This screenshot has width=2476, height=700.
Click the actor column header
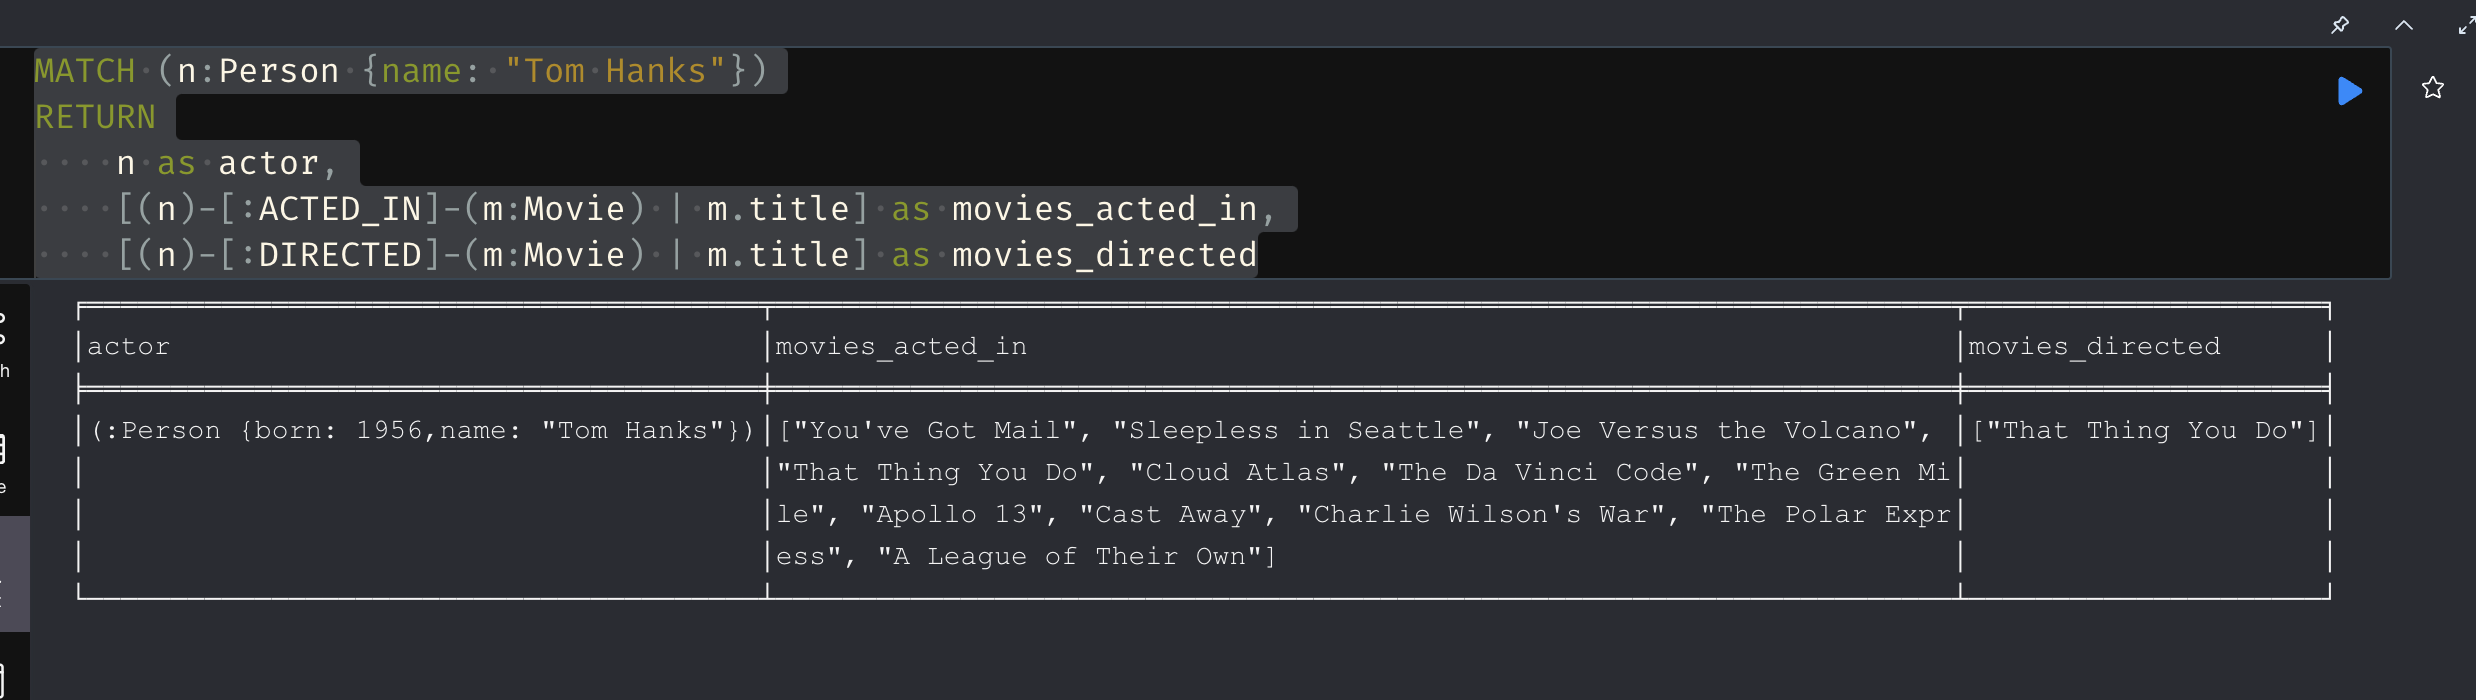coord(128,346)
